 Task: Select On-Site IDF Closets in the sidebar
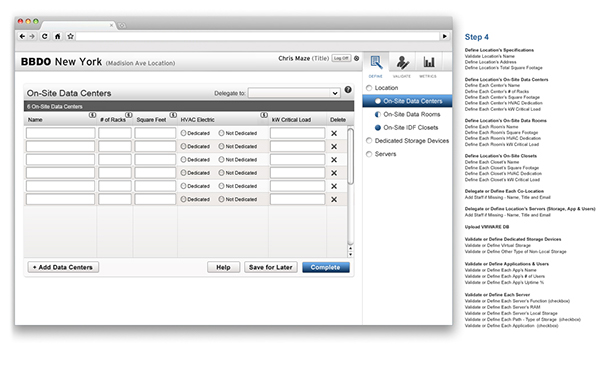pyautogui.click(x=406, y=127)
